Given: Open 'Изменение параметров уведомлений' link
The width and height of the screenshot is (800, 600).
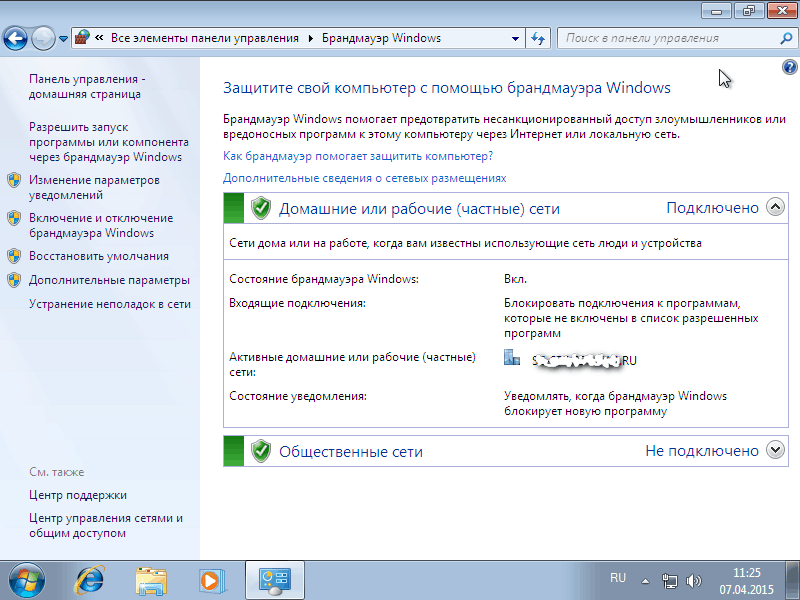Looking at the screenshot, I should pyautogui.click(x=94, y=187).
